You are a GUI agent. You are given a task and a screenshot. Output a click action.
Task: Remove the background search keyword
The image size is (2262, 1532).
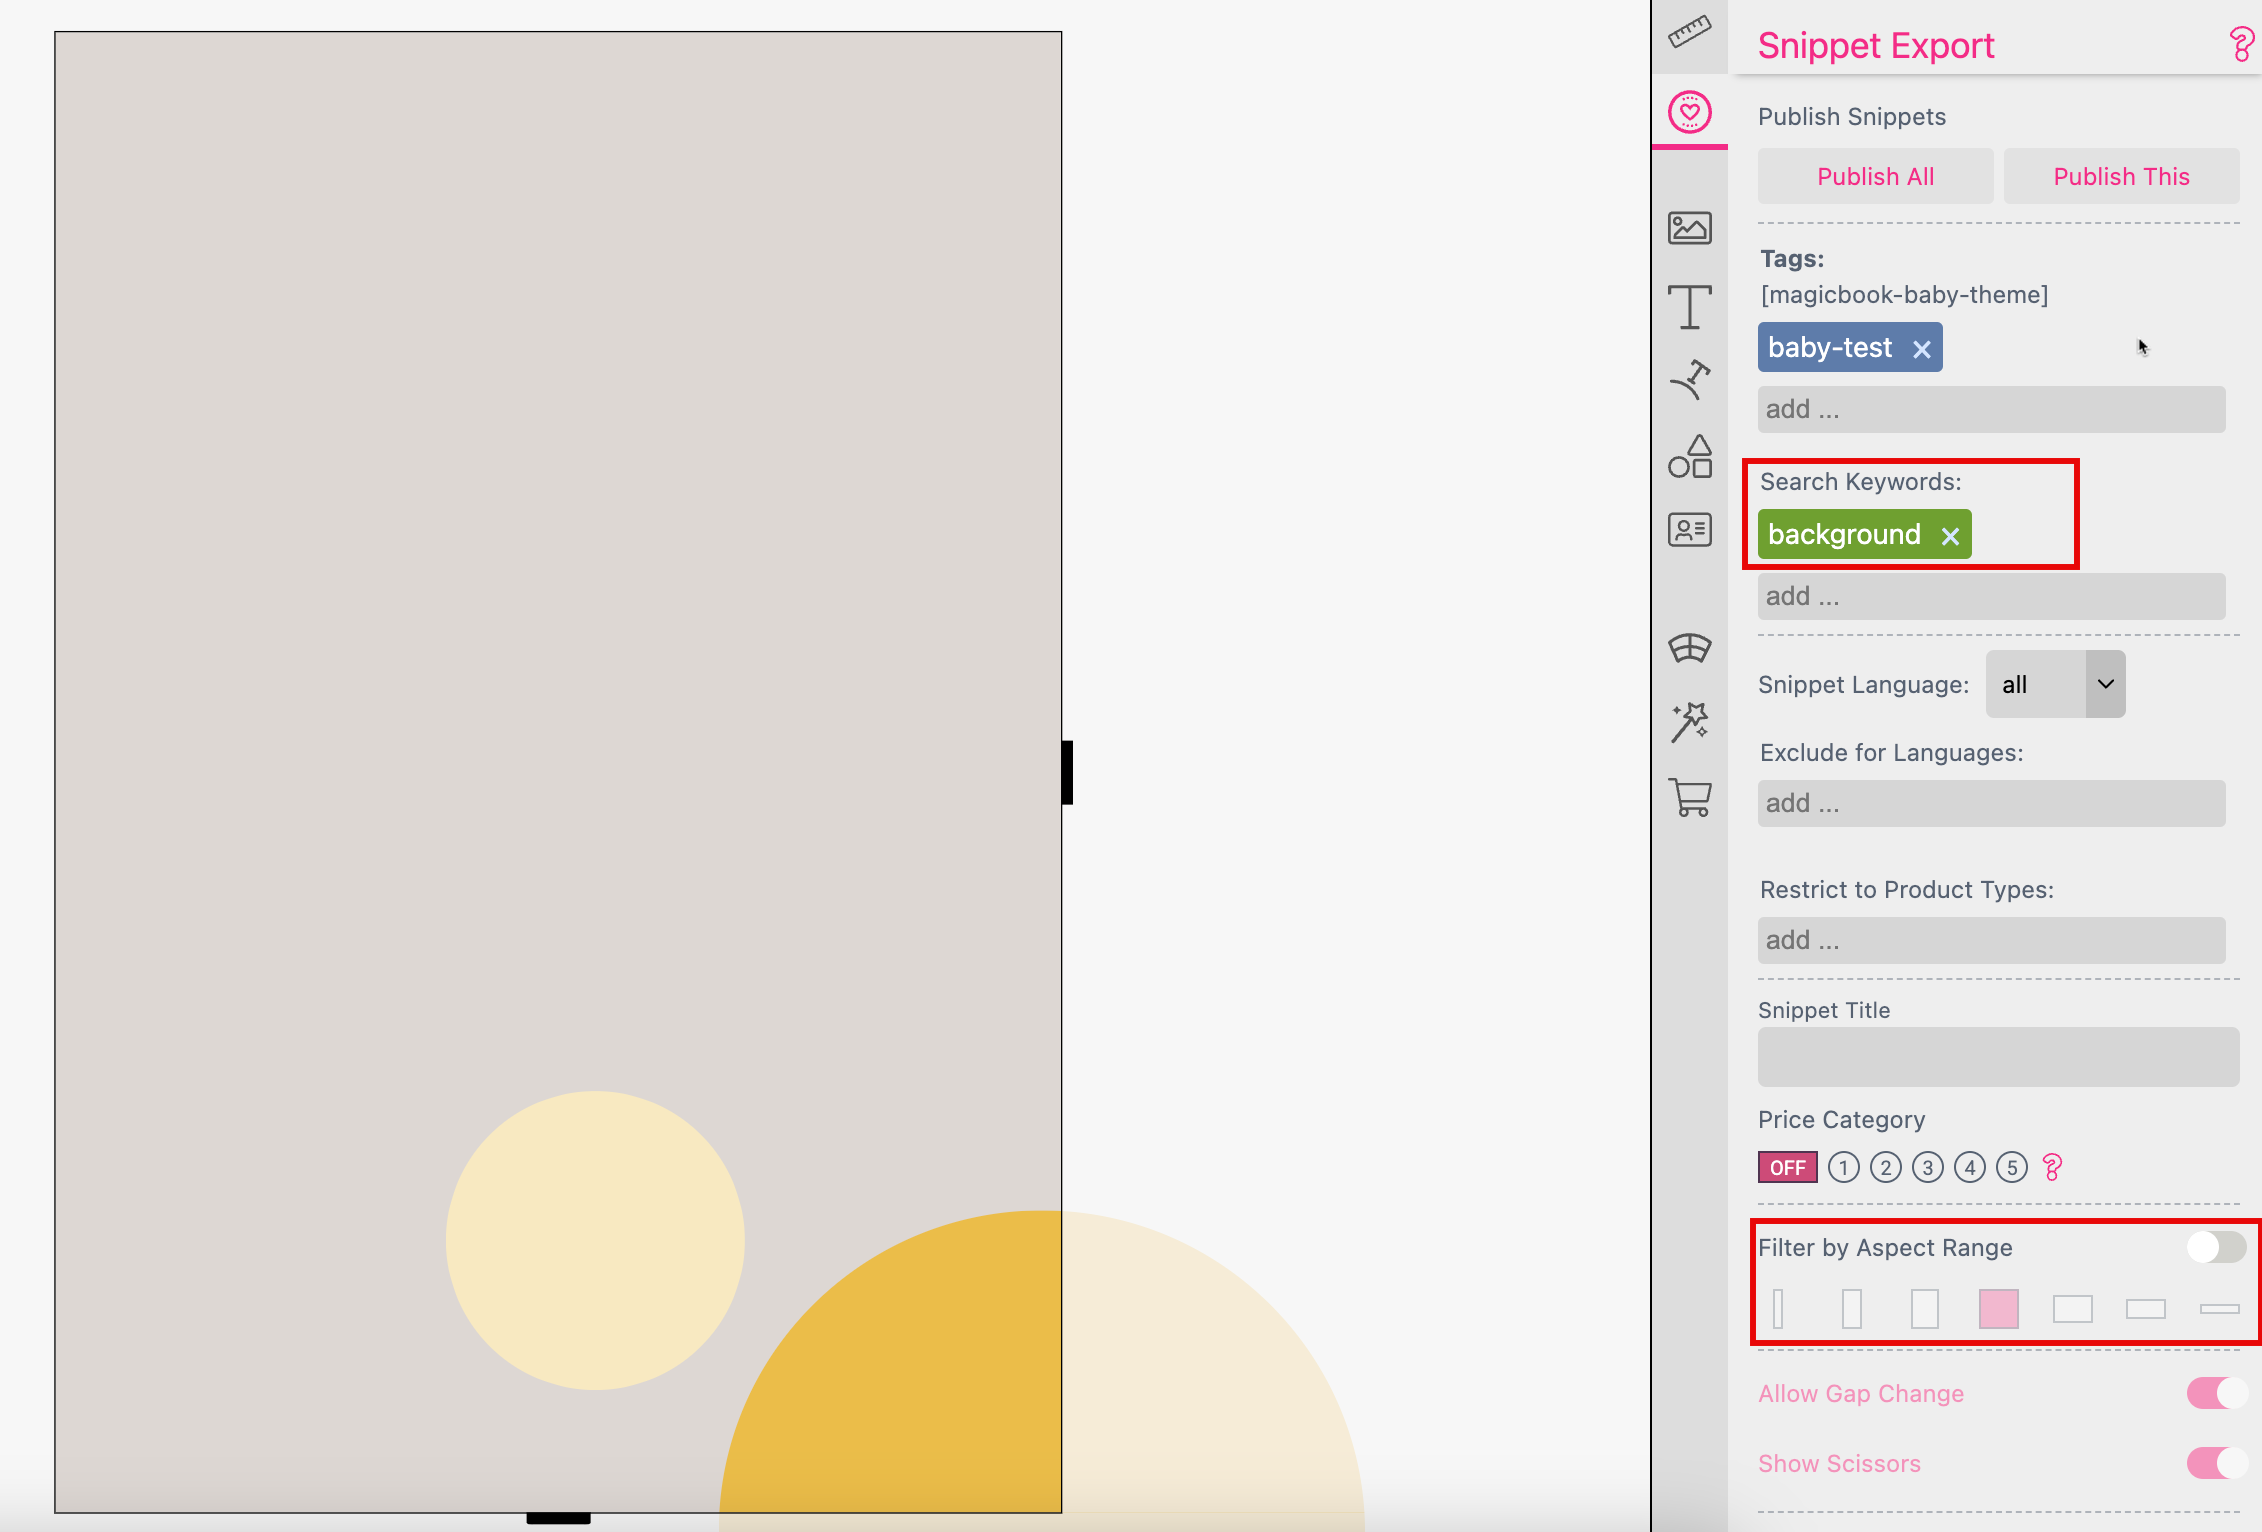(x=1950, y=536)
